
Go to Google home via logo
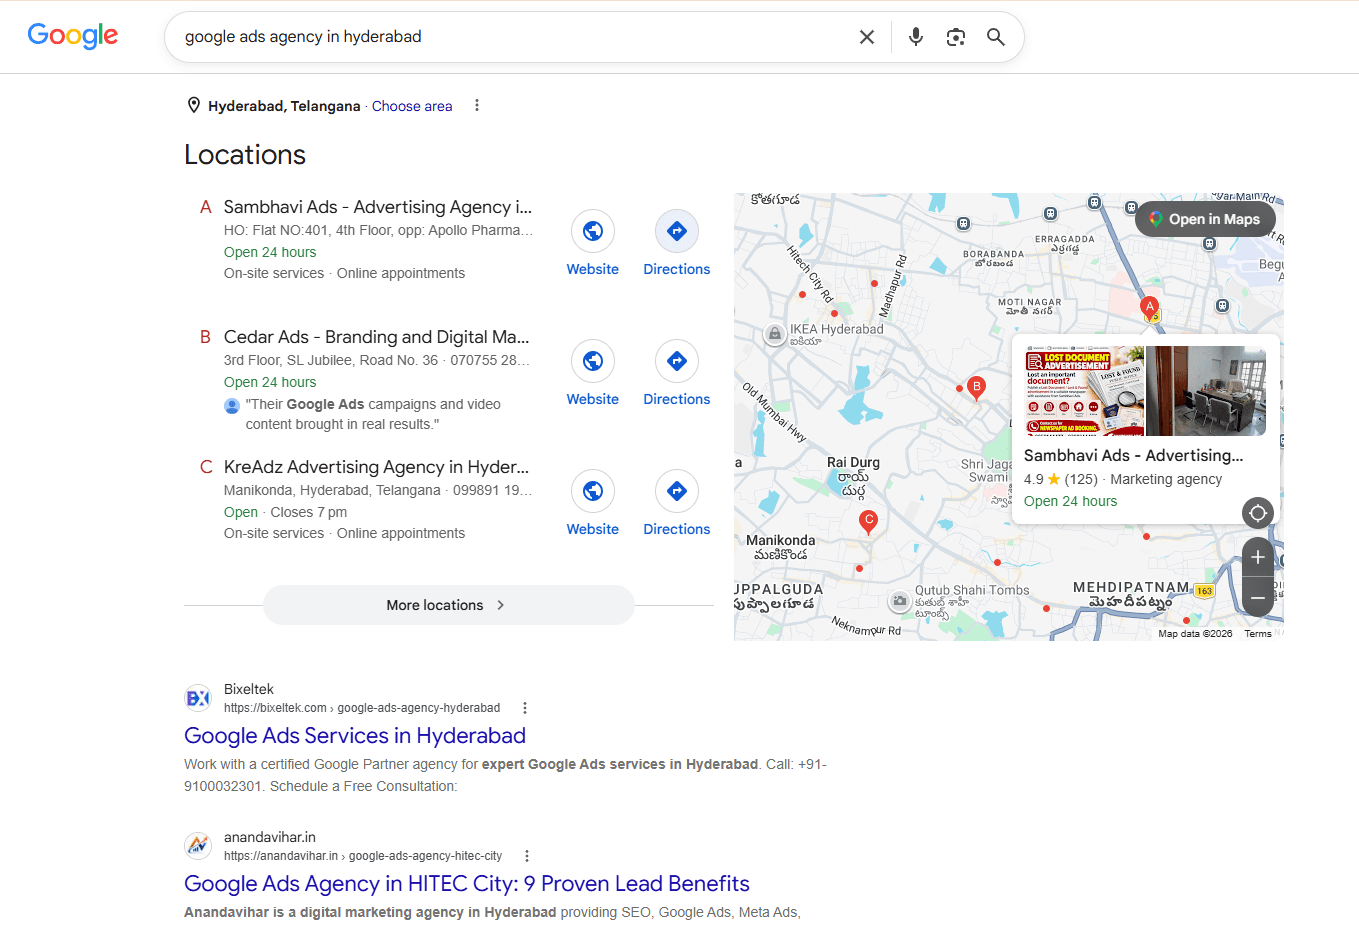73,36
